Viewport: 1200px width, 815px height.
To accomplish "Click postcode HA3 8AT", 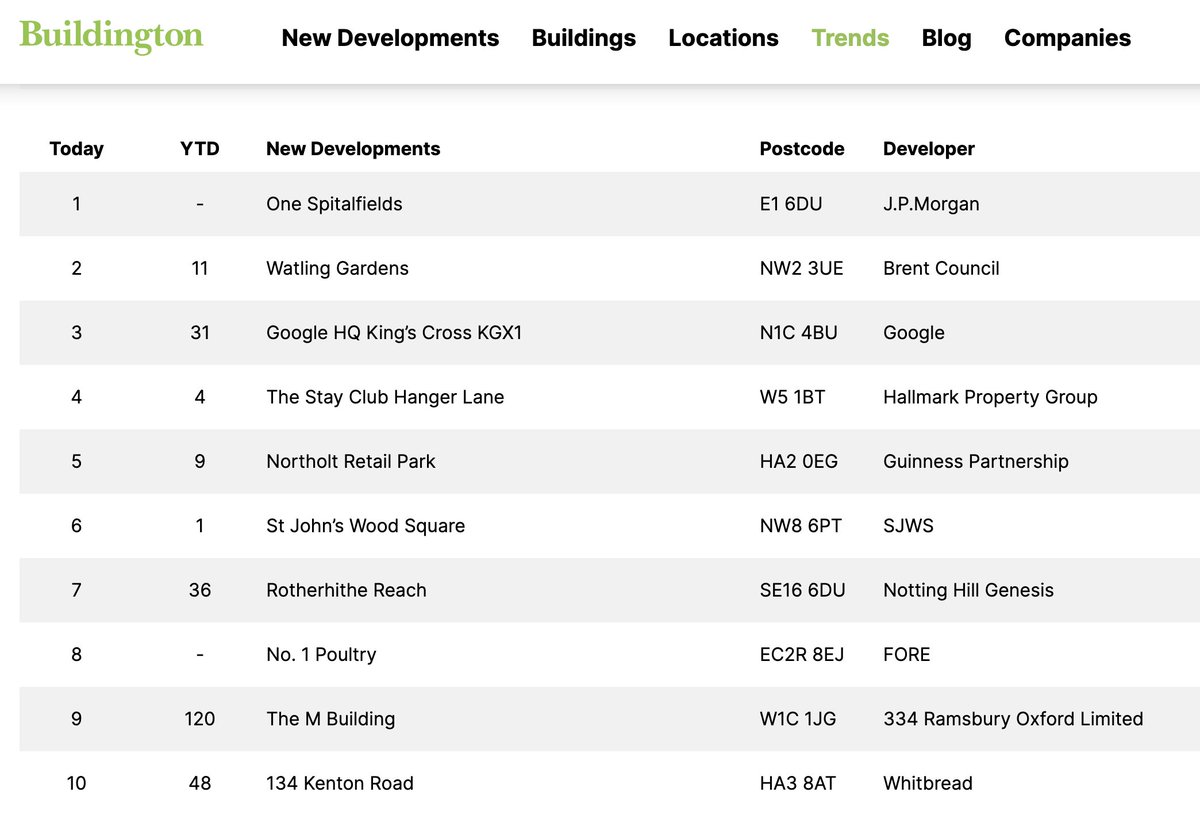I will [x=797, y=783].
